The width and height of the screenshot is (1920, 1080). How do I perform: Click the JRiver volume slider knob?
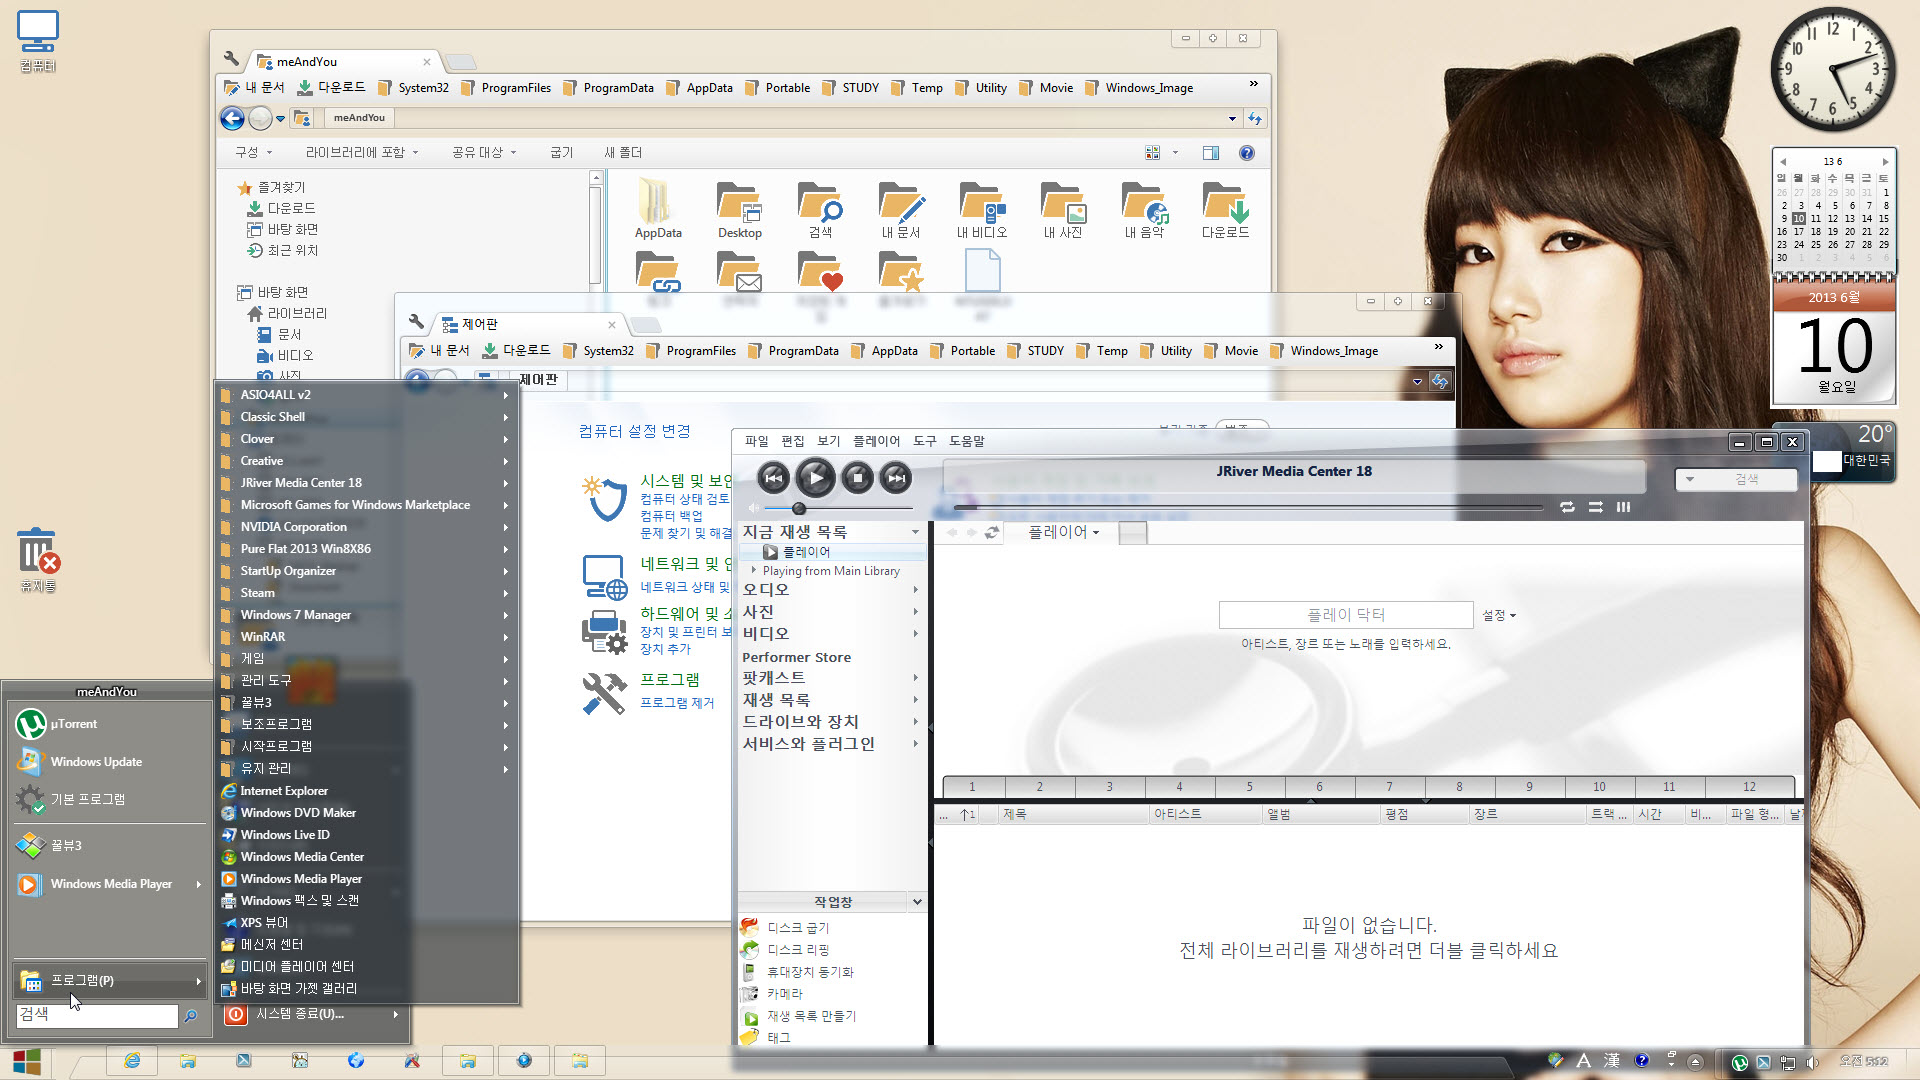tap(799, 508)
